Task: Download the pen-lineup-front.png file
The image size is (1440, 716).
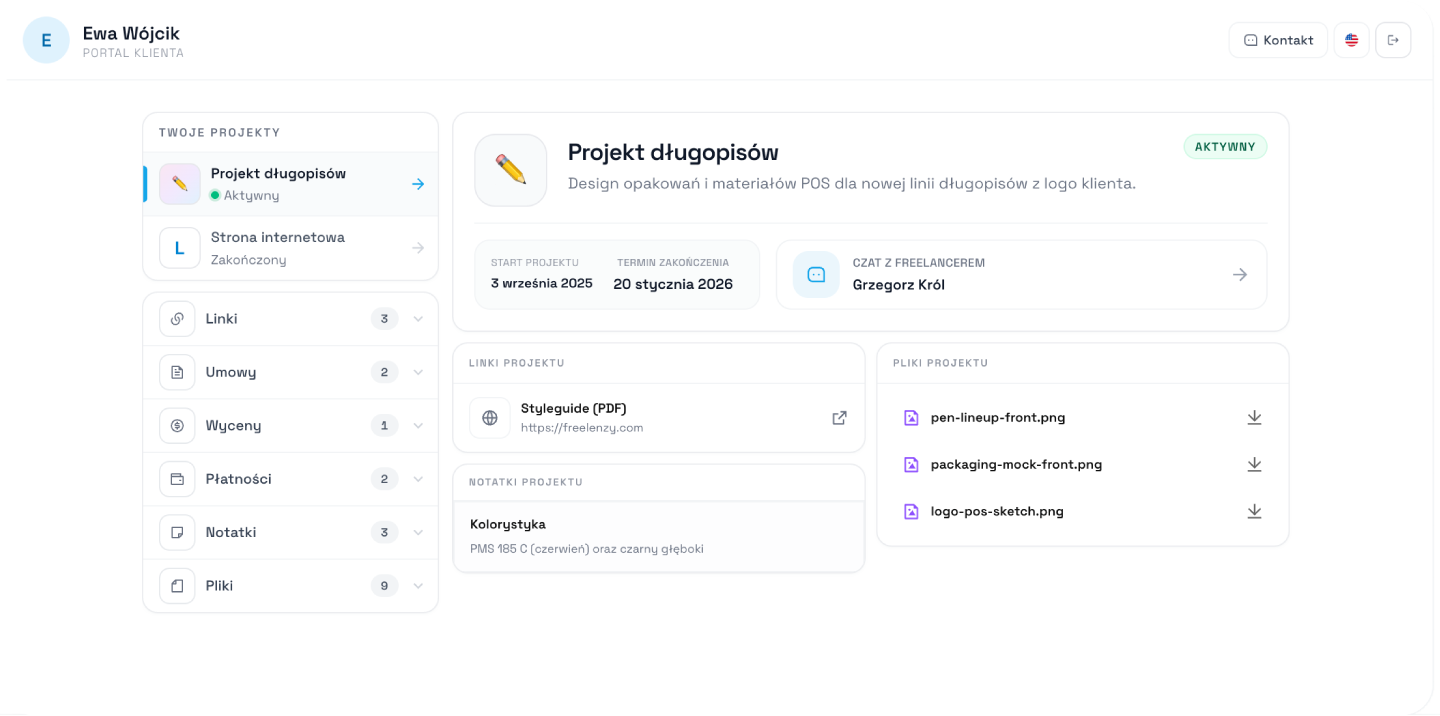Action: pyautogui.click(x=1254, y=418)
